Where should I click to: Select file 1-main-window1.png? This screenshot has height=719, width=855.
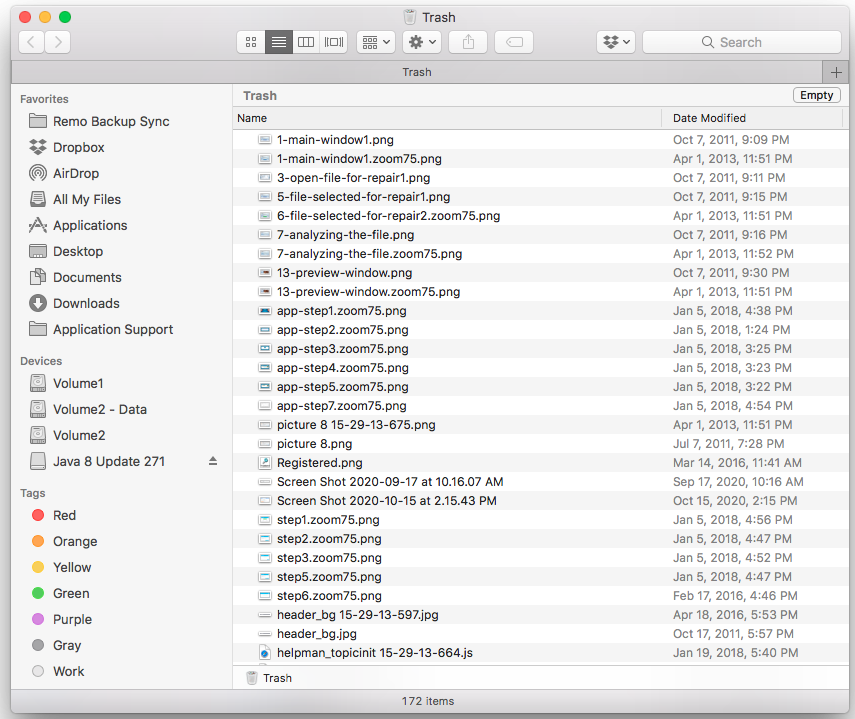pos(540,140)
